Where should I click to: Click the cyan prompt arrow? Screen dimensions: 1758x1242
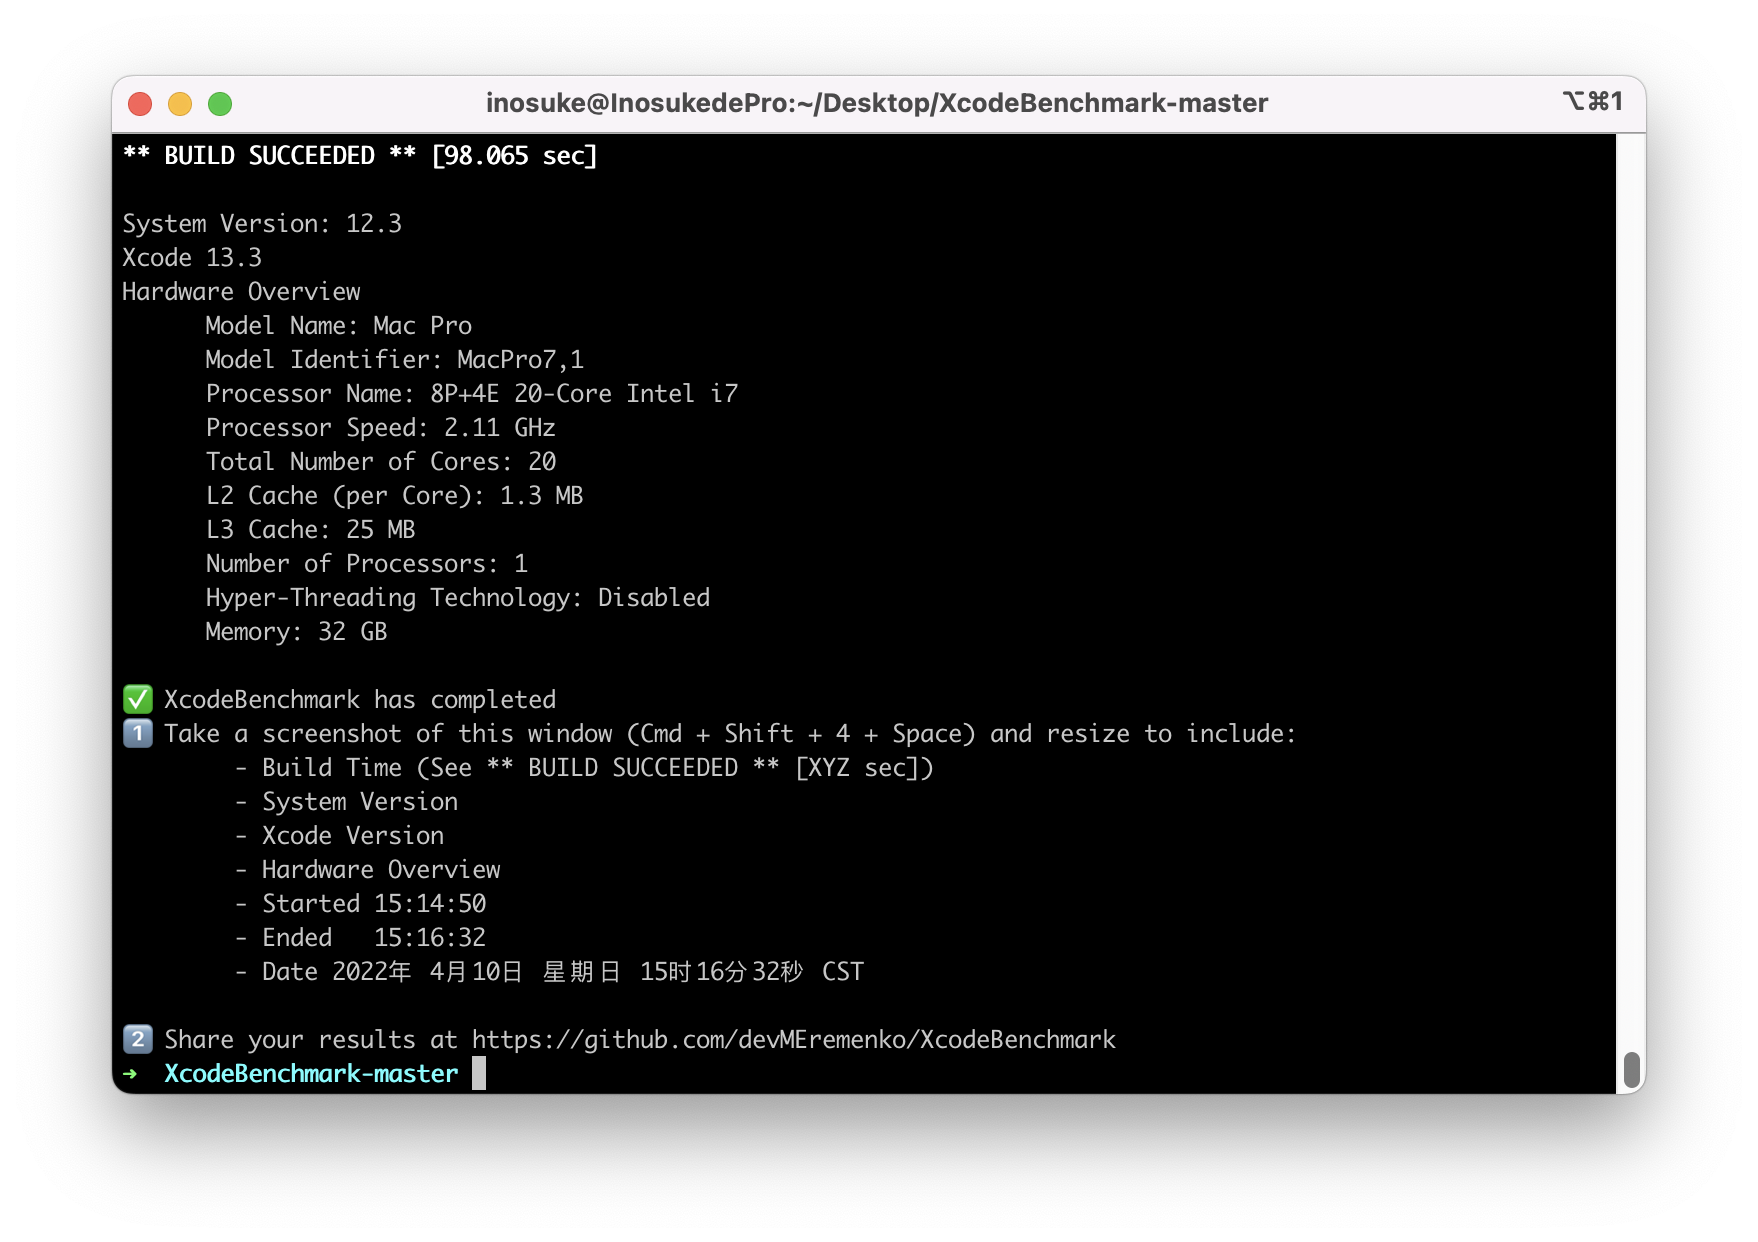[x=131, y=1073]
